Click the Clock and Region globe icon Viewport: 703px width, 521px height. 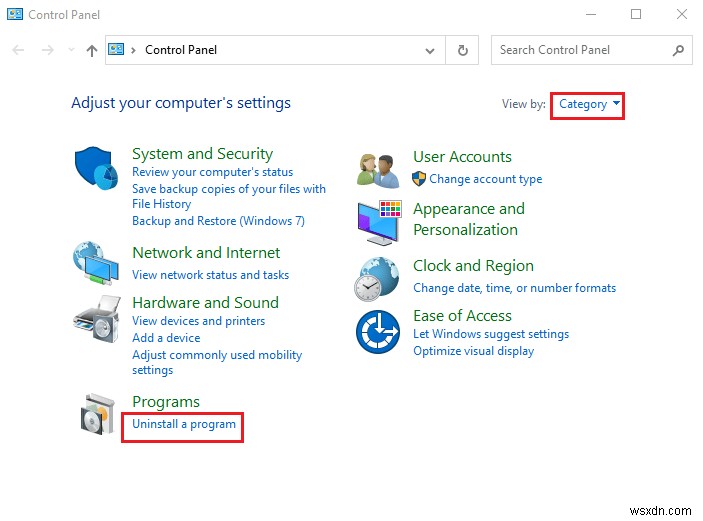pos(378,278)
